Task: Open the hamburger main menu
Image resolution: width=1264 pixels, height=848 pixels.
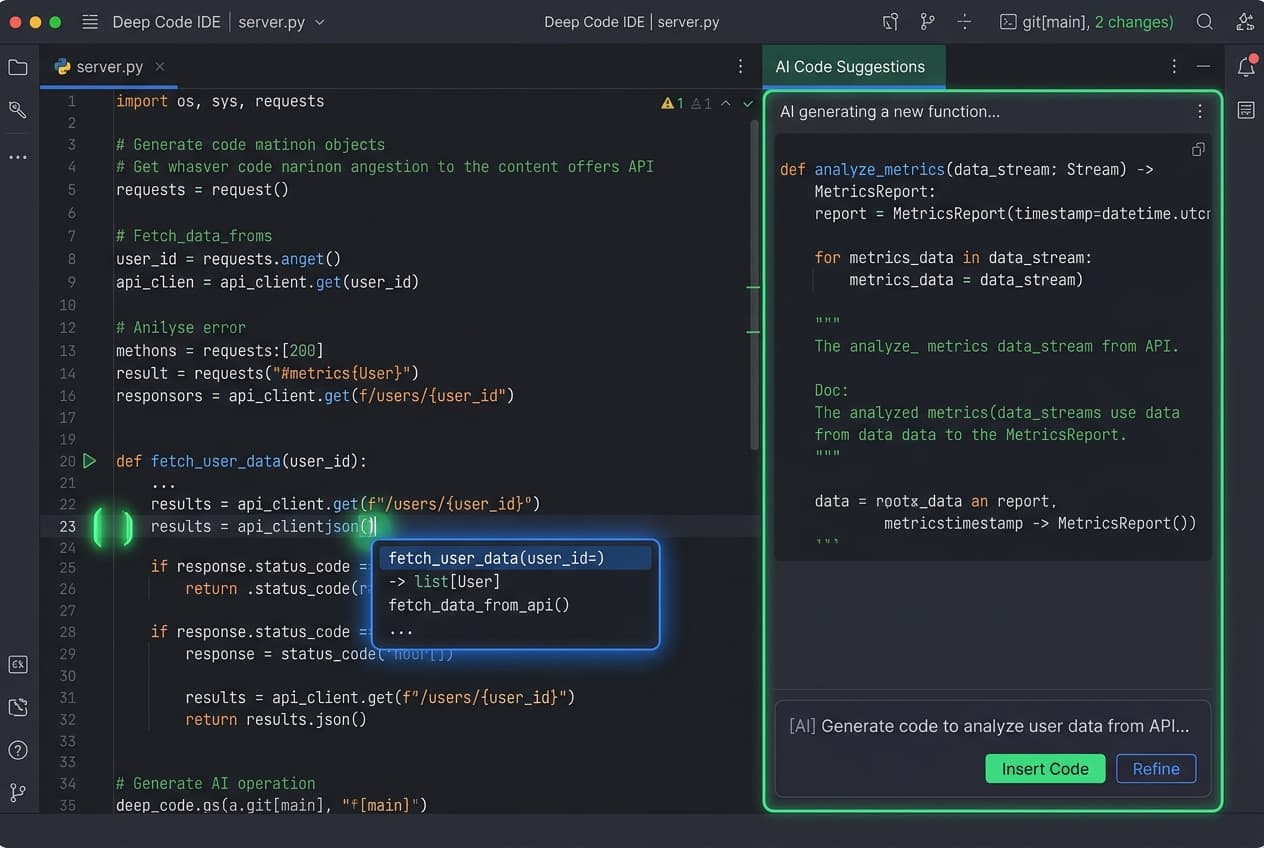Action: [90, 22]
